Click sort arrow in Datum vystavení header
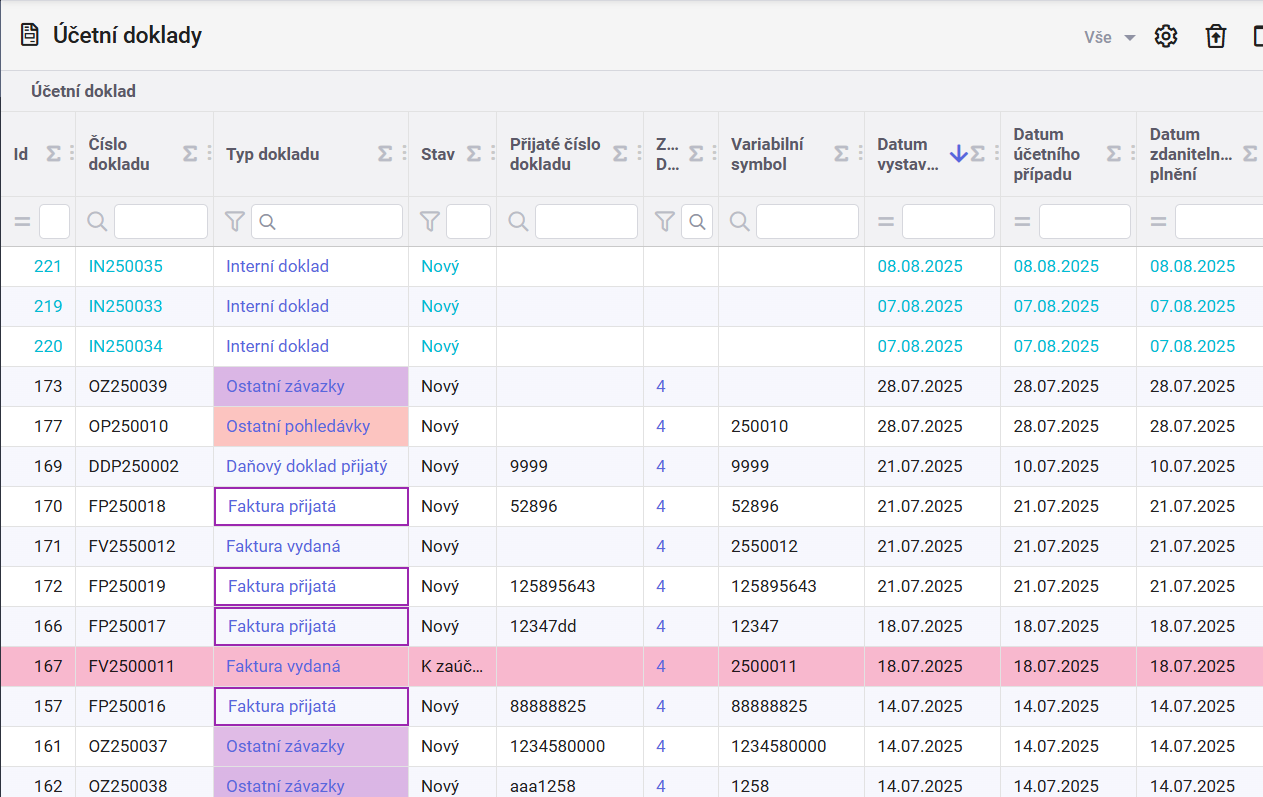Viewport: 1263px width, 797px height. [958, 154]
